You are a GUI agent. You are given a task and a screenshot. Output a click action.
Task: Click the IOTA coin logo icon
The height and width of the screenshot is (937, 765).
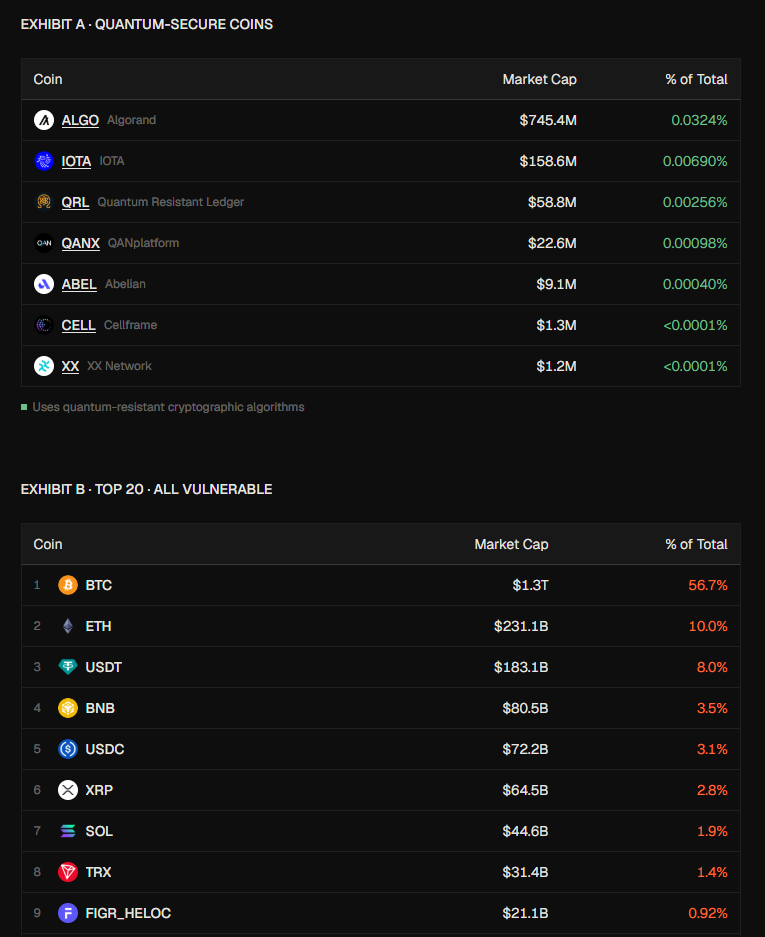coord(44,161)
